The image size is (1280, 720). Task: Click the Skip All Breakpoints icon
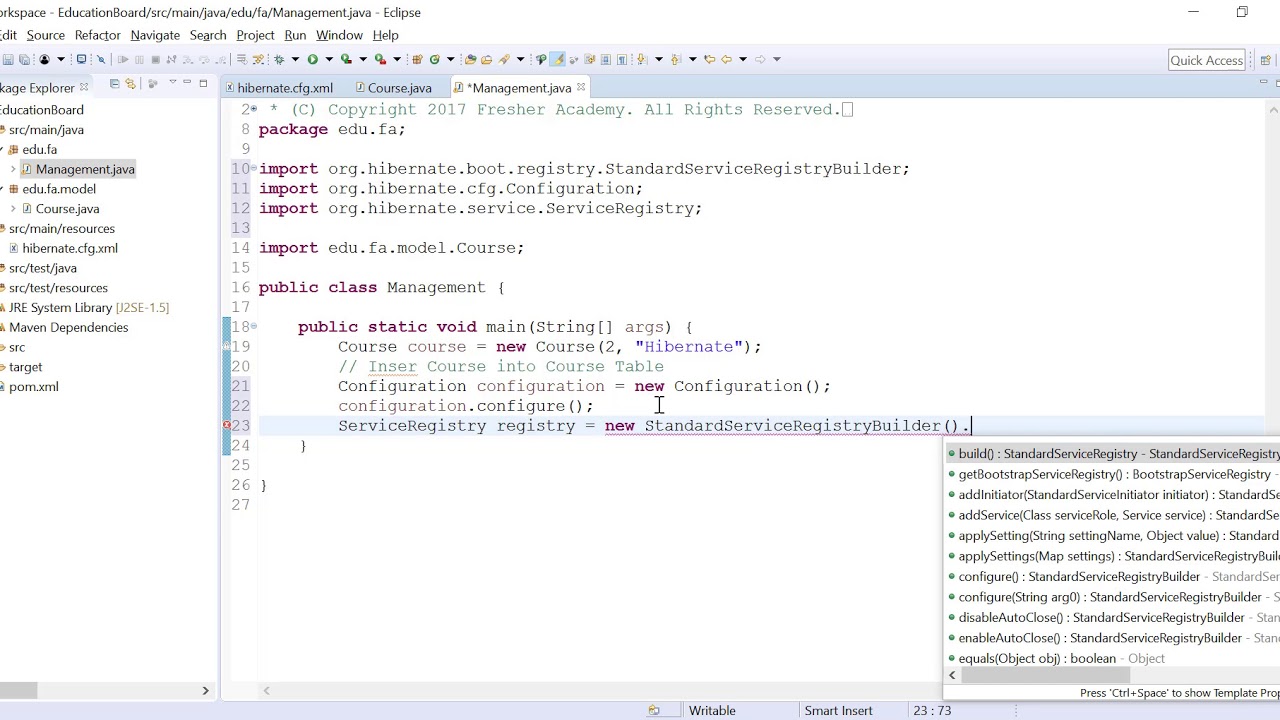pyautogui.click(x=101, y=60)
